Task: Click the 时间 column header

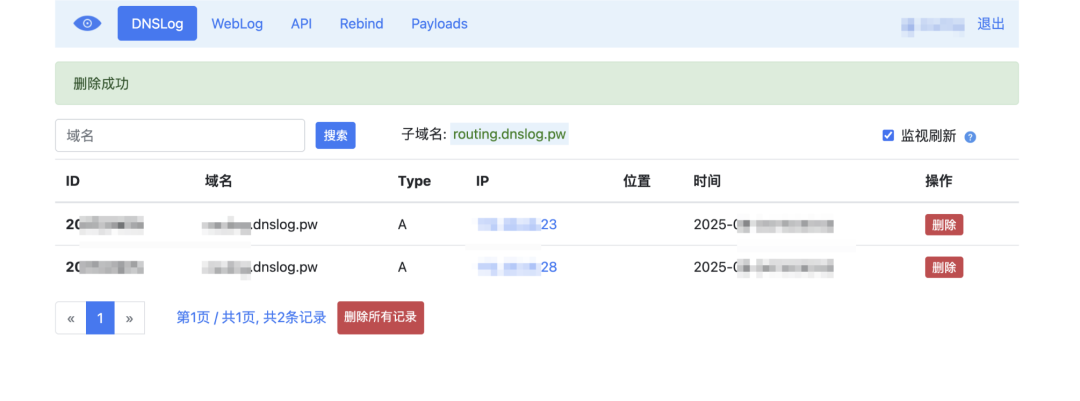Action: [707, 181]
